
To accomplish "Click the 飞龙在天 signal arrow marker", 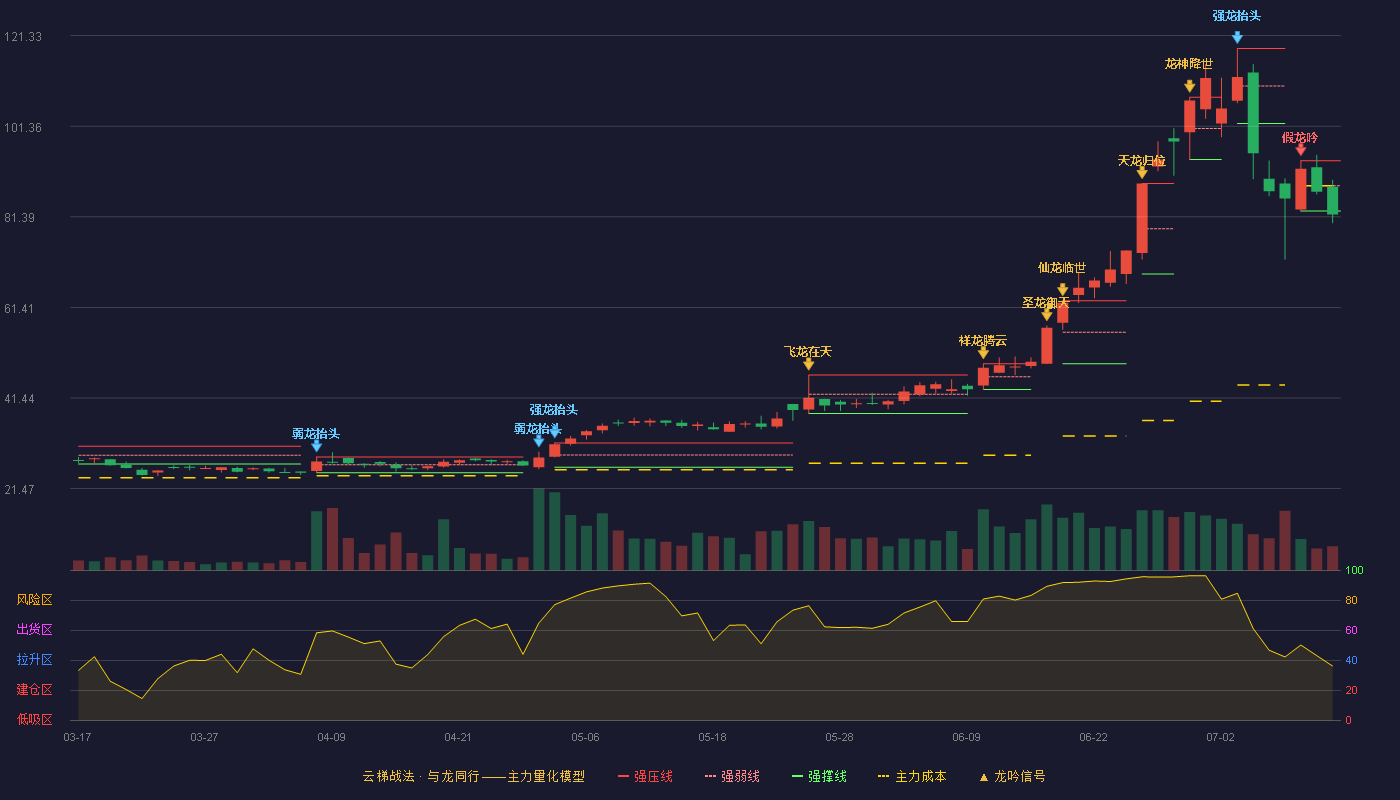I will (x=808, y=365).
